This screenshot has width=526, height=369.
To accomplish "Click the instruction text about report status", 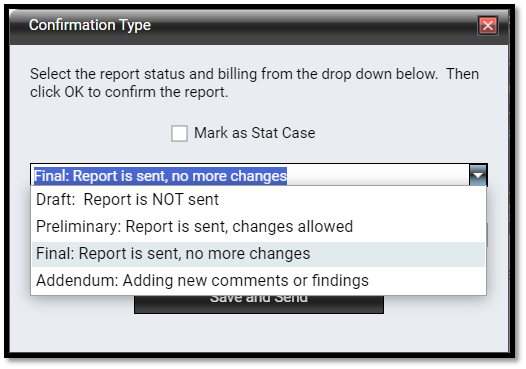I will point(254,83).
